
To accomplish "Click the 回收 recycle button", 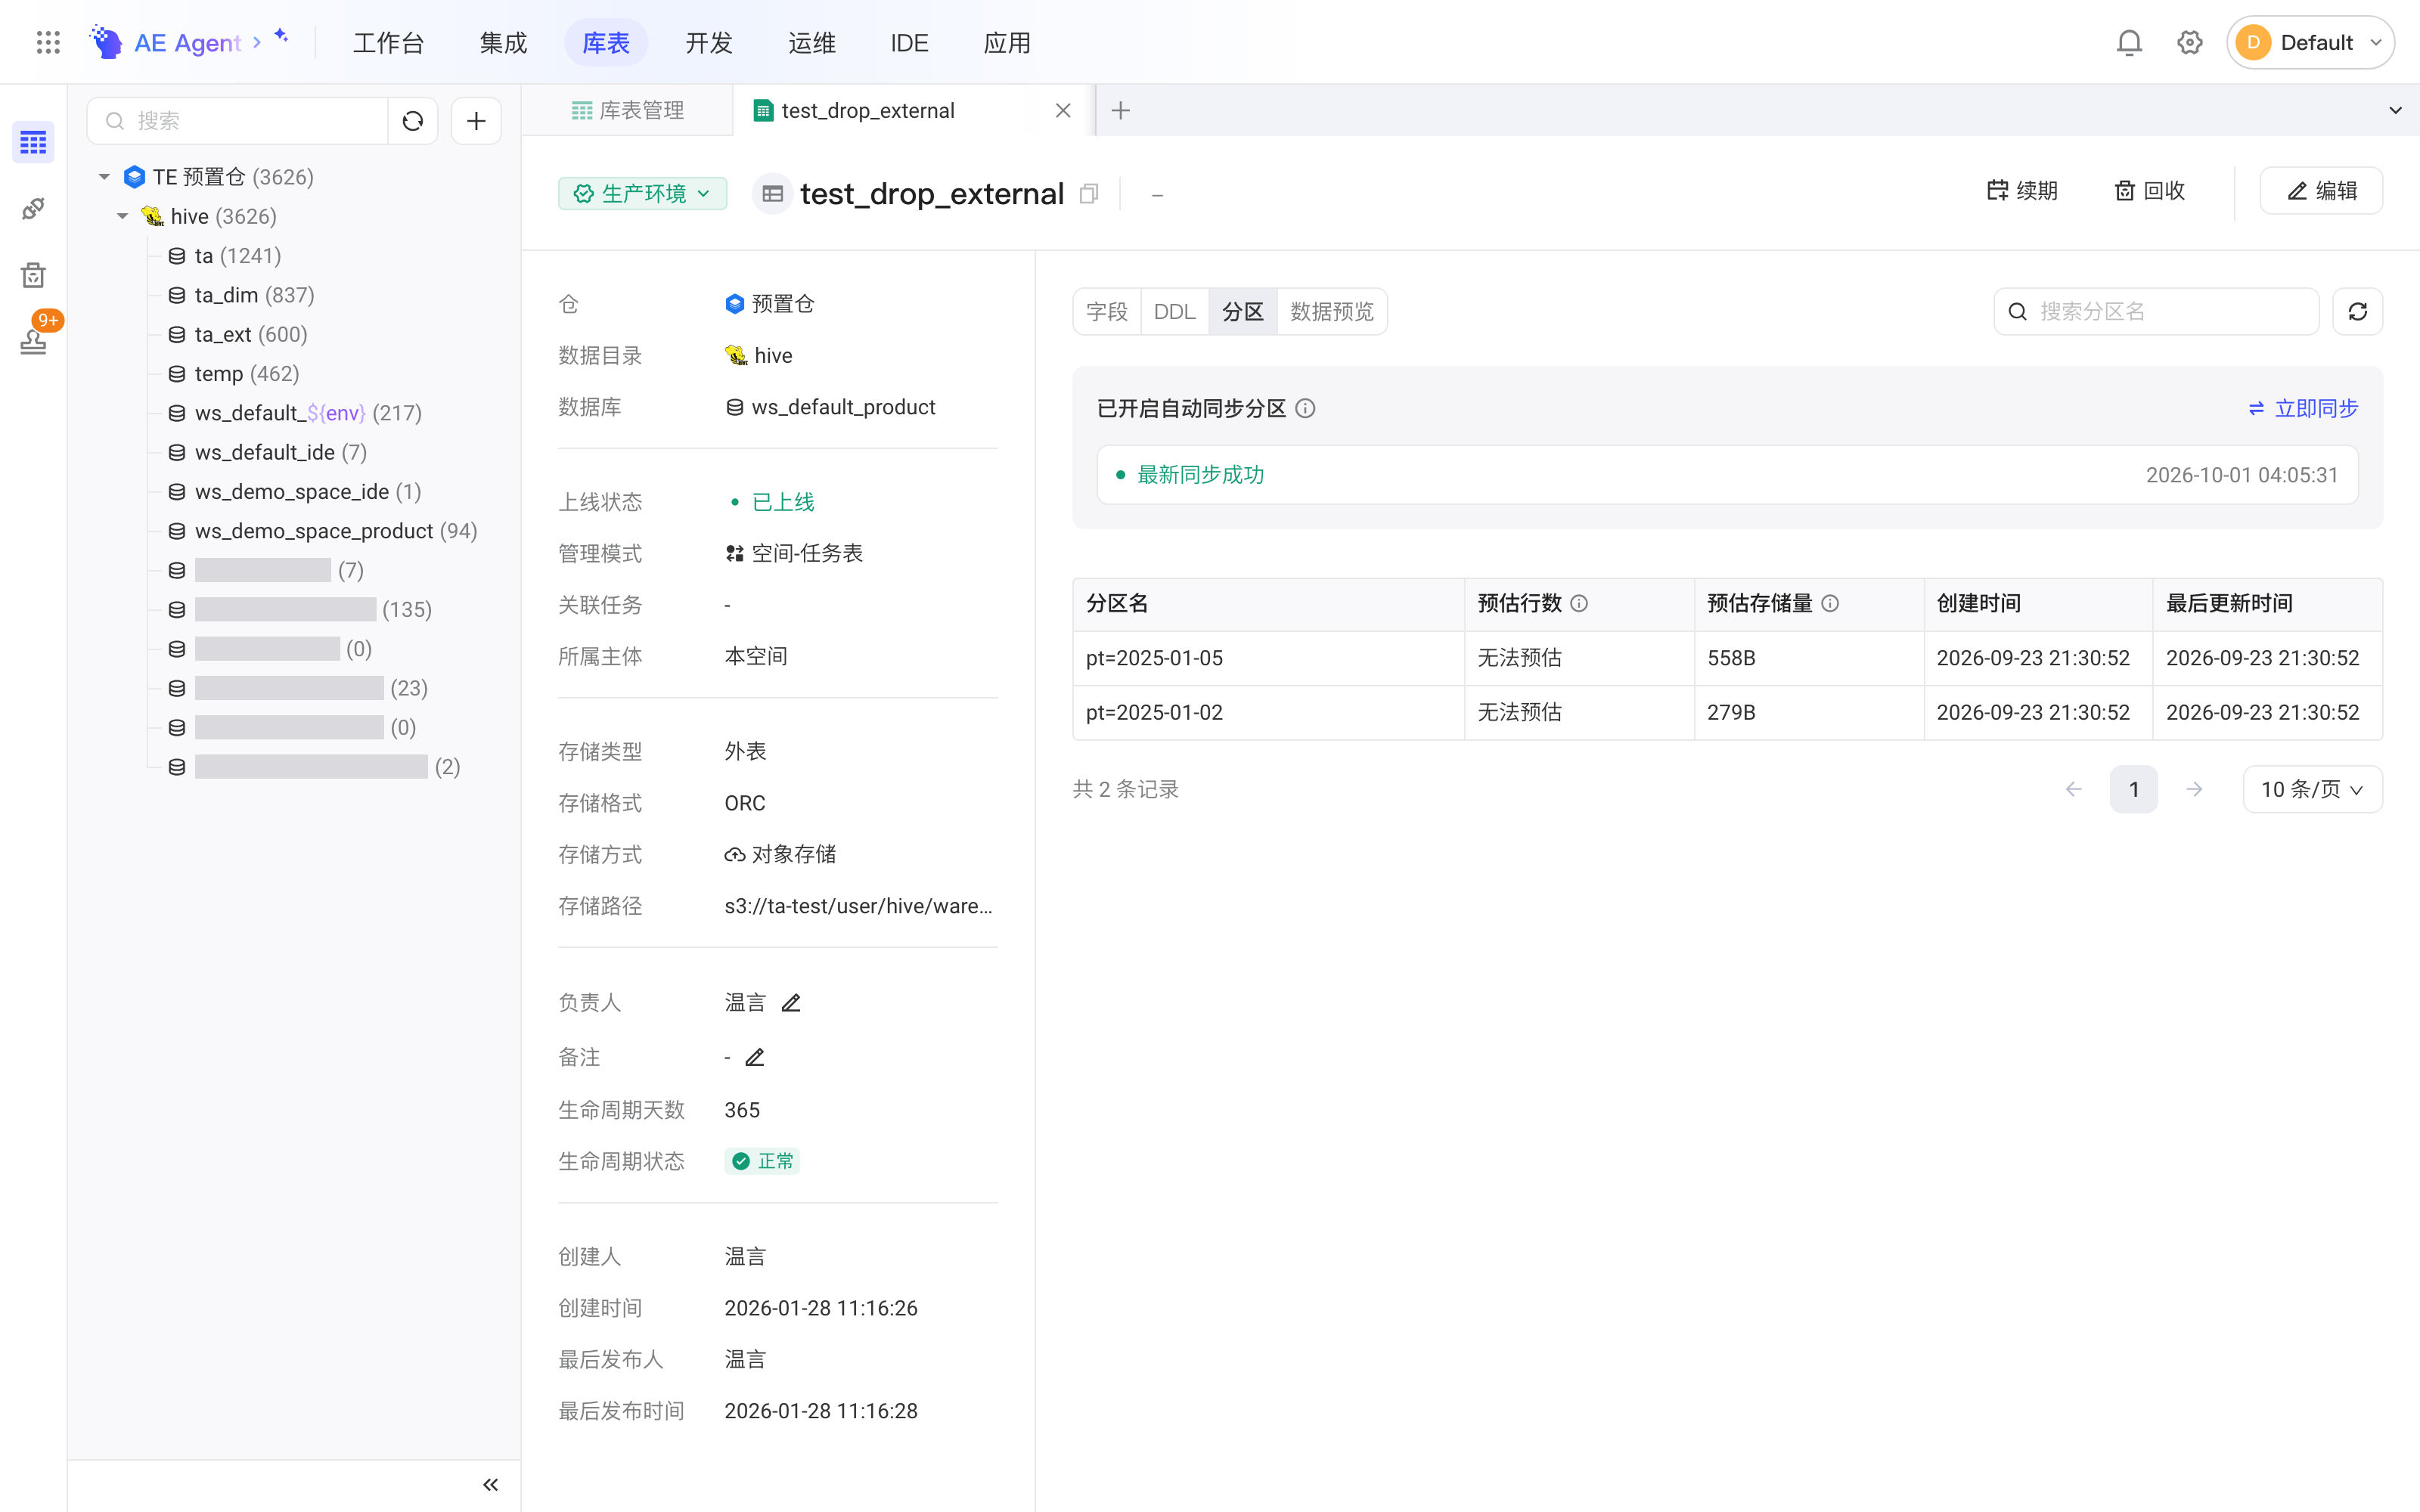I will [x=2150, y=191].
